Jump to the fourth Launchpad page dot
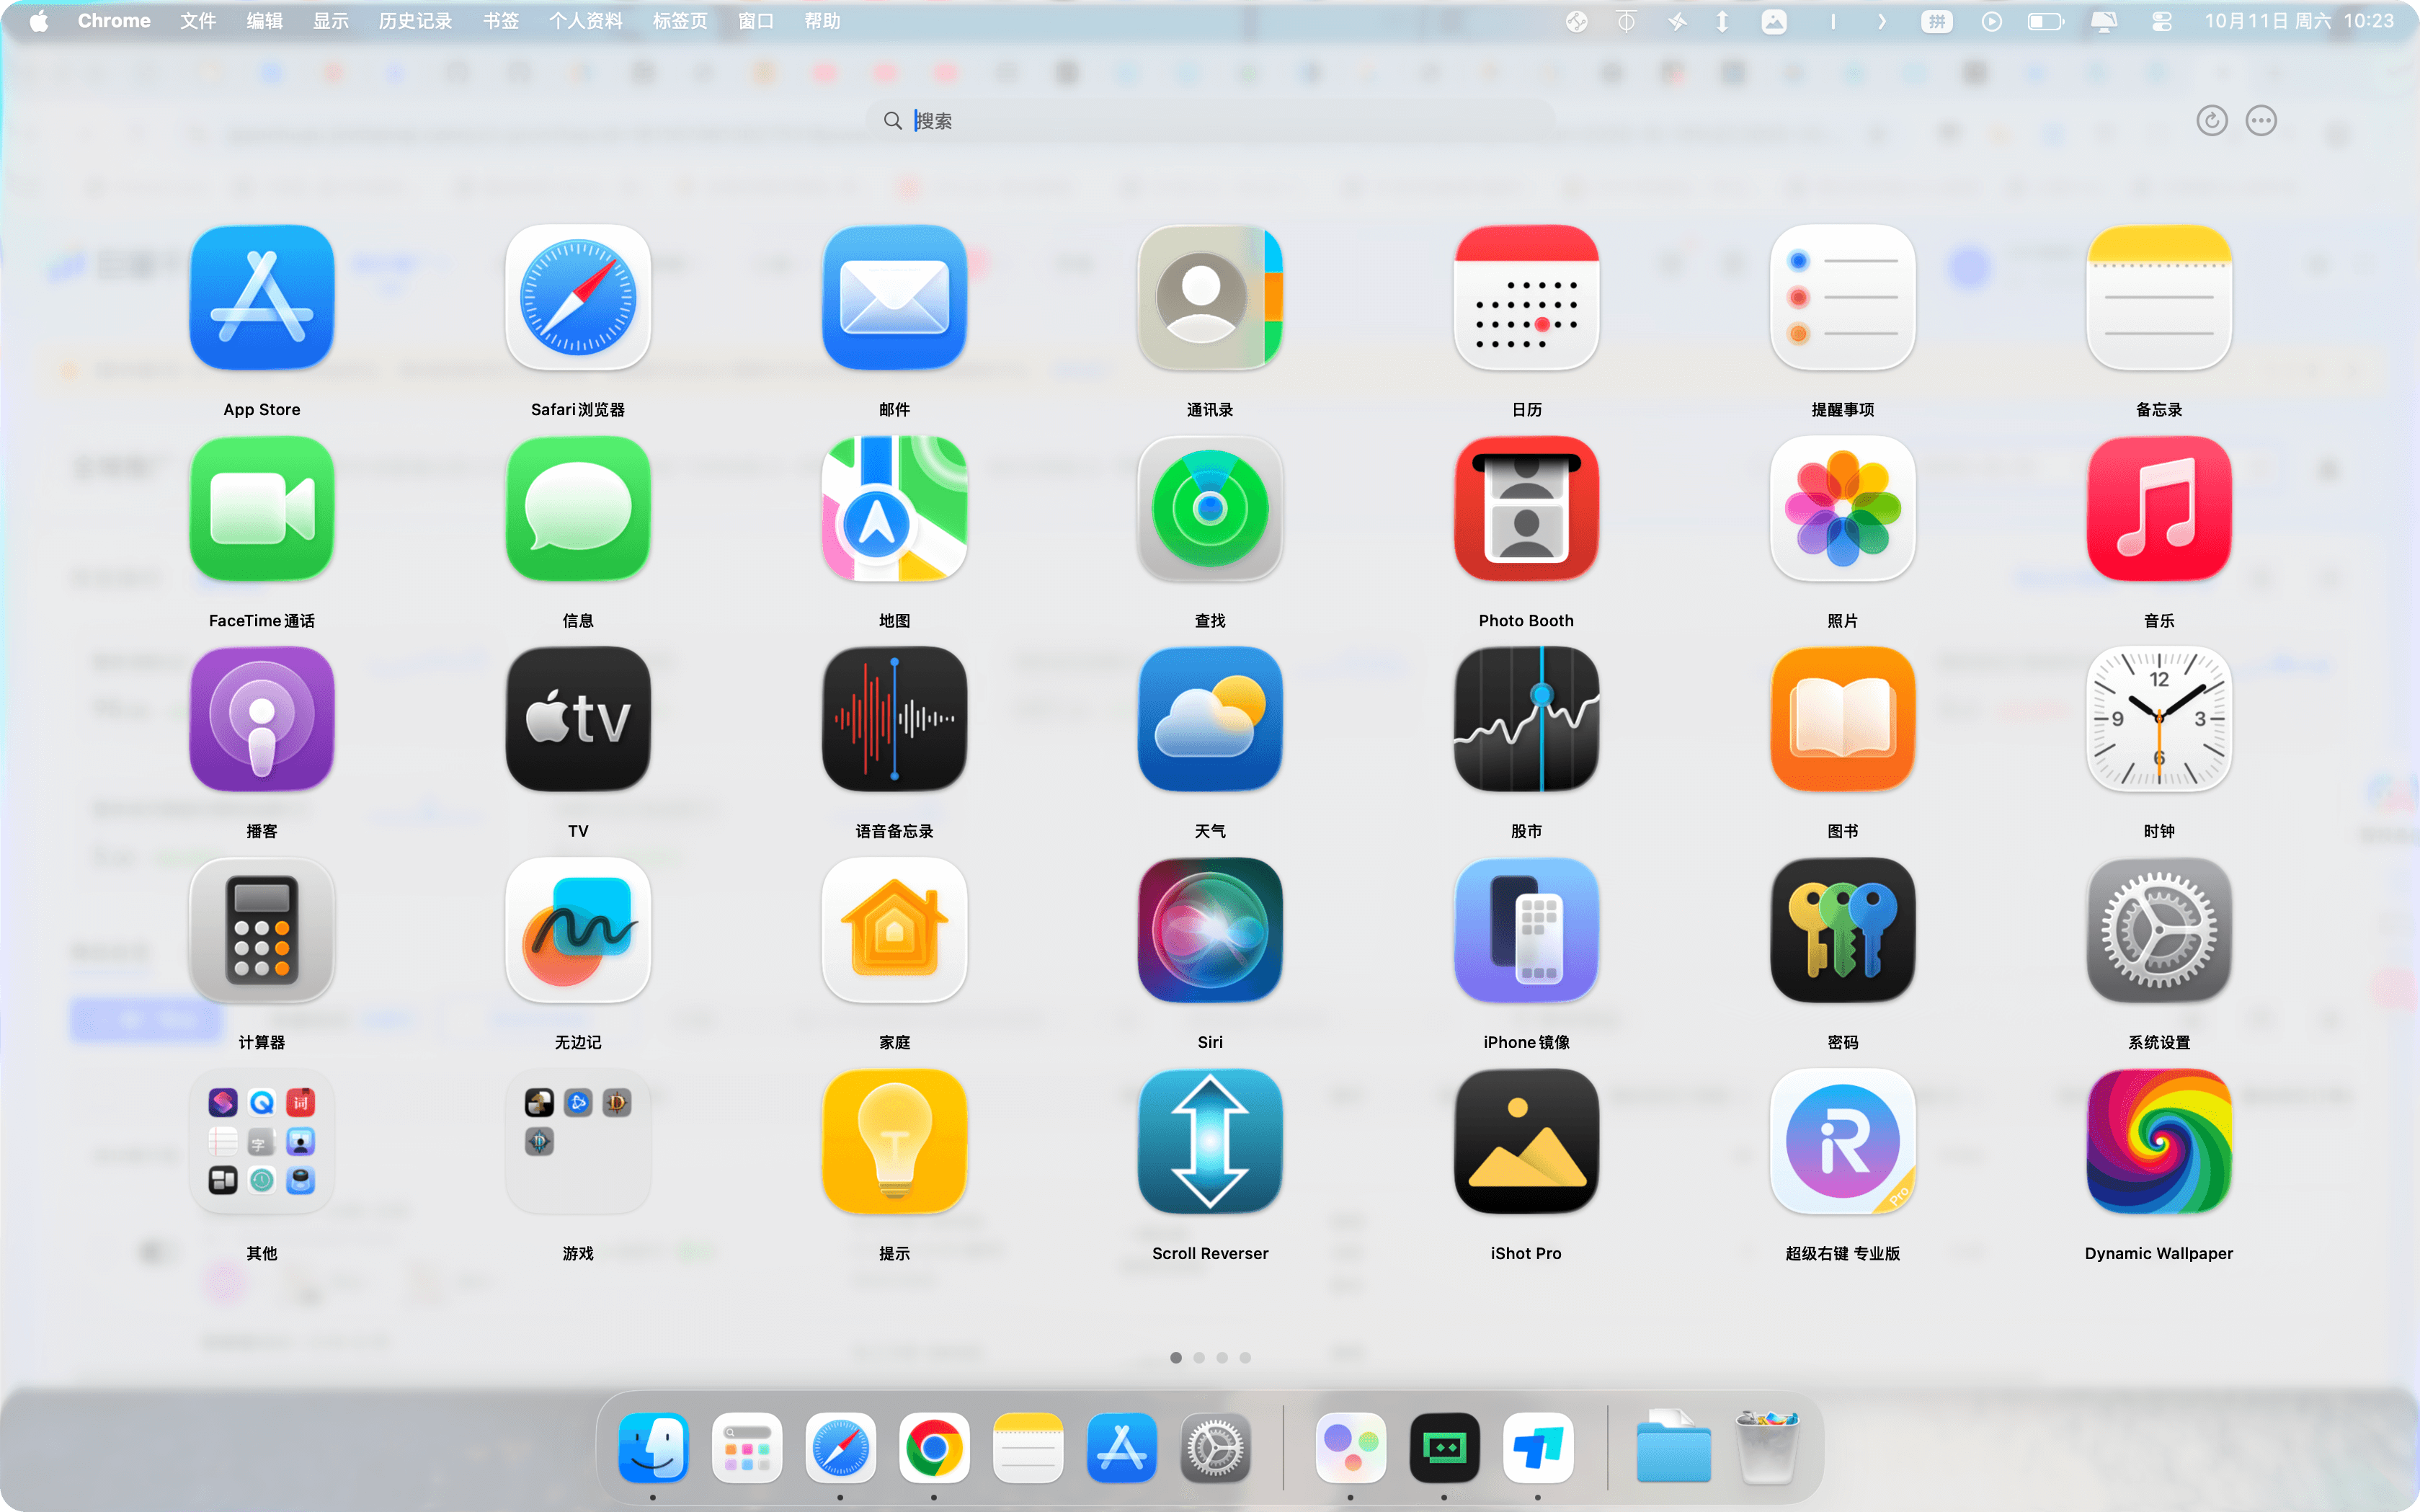This screenshot has width=2420, height=1512. pos(1245,1358)
